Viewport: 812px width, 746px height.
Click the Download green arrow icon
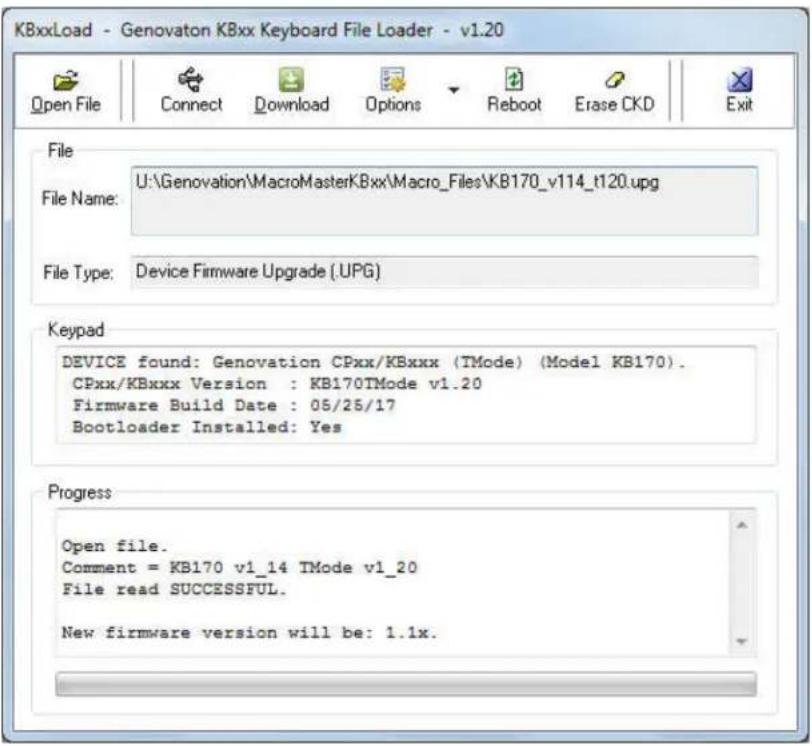point(291,80)
